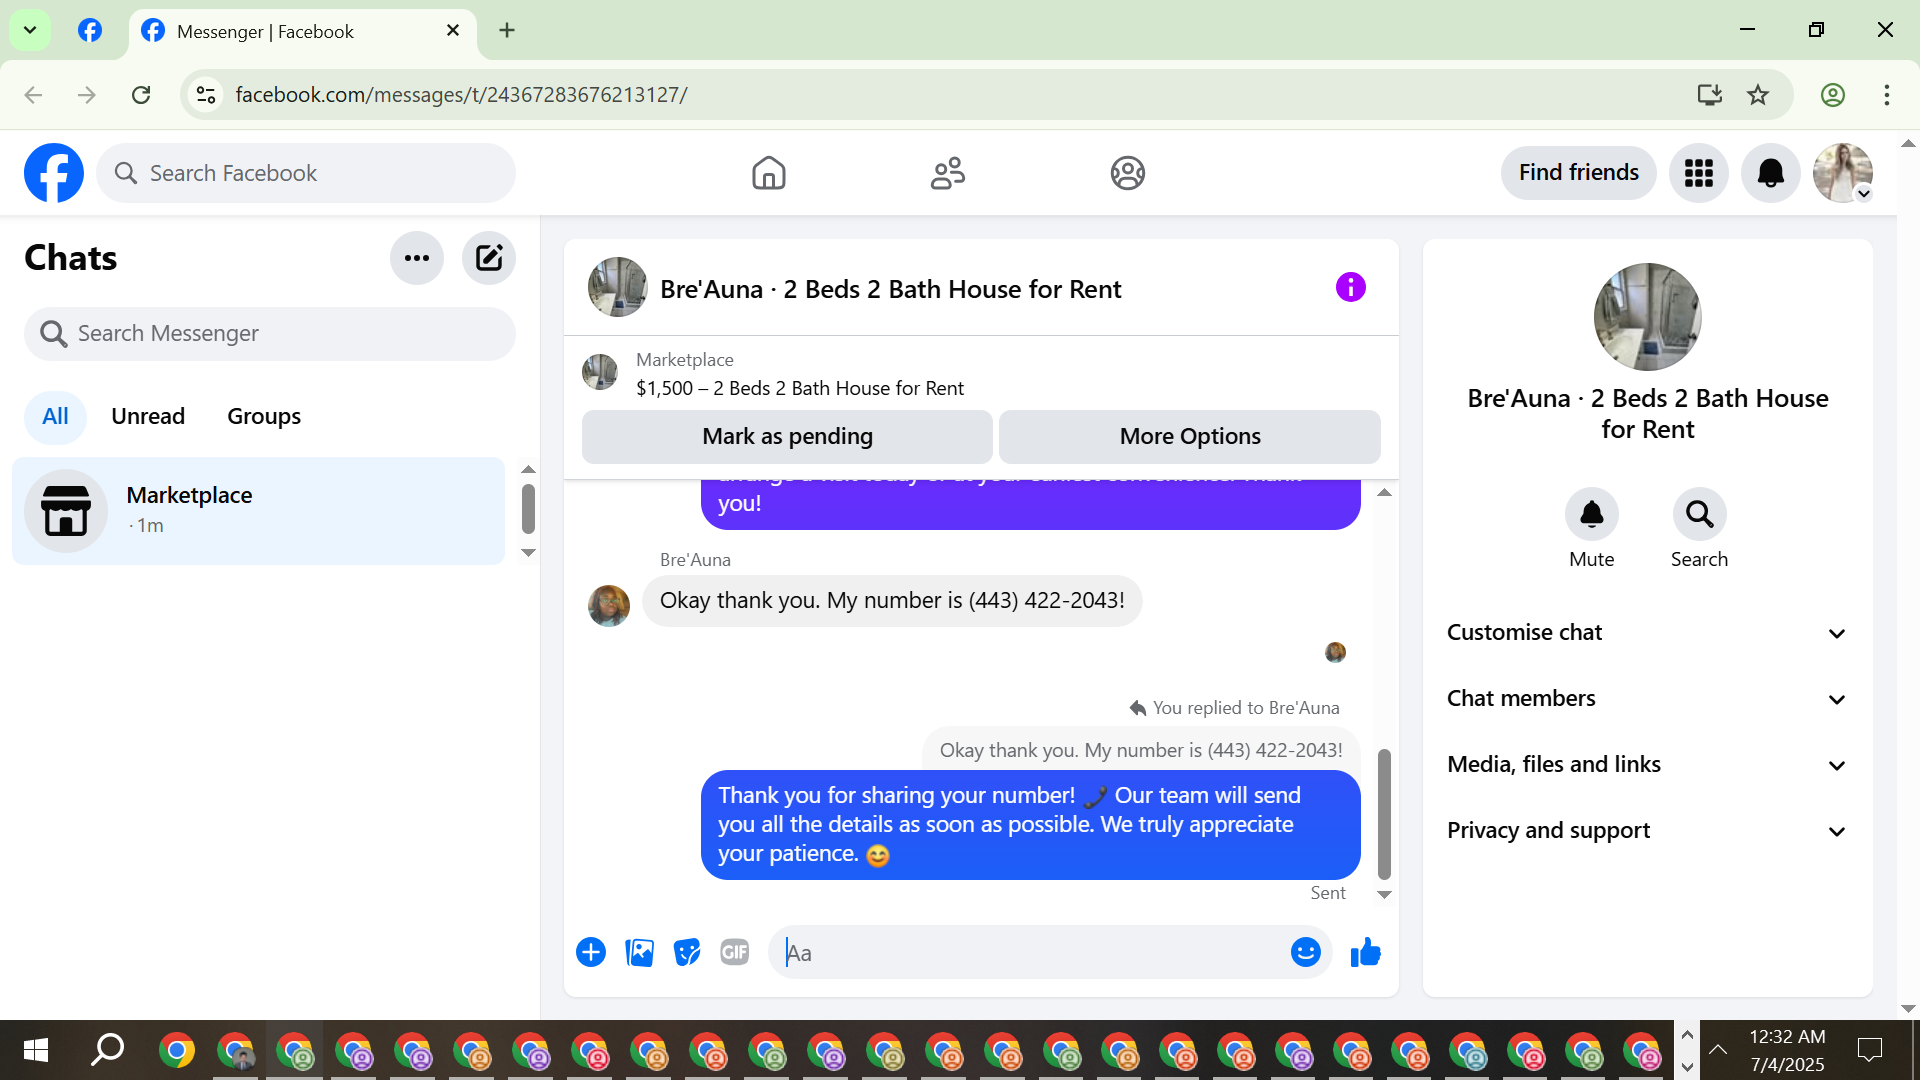Switch to the Unread chats tab
The height and width of the screenshot is (1080, 1920).
(x=148, y=417)
